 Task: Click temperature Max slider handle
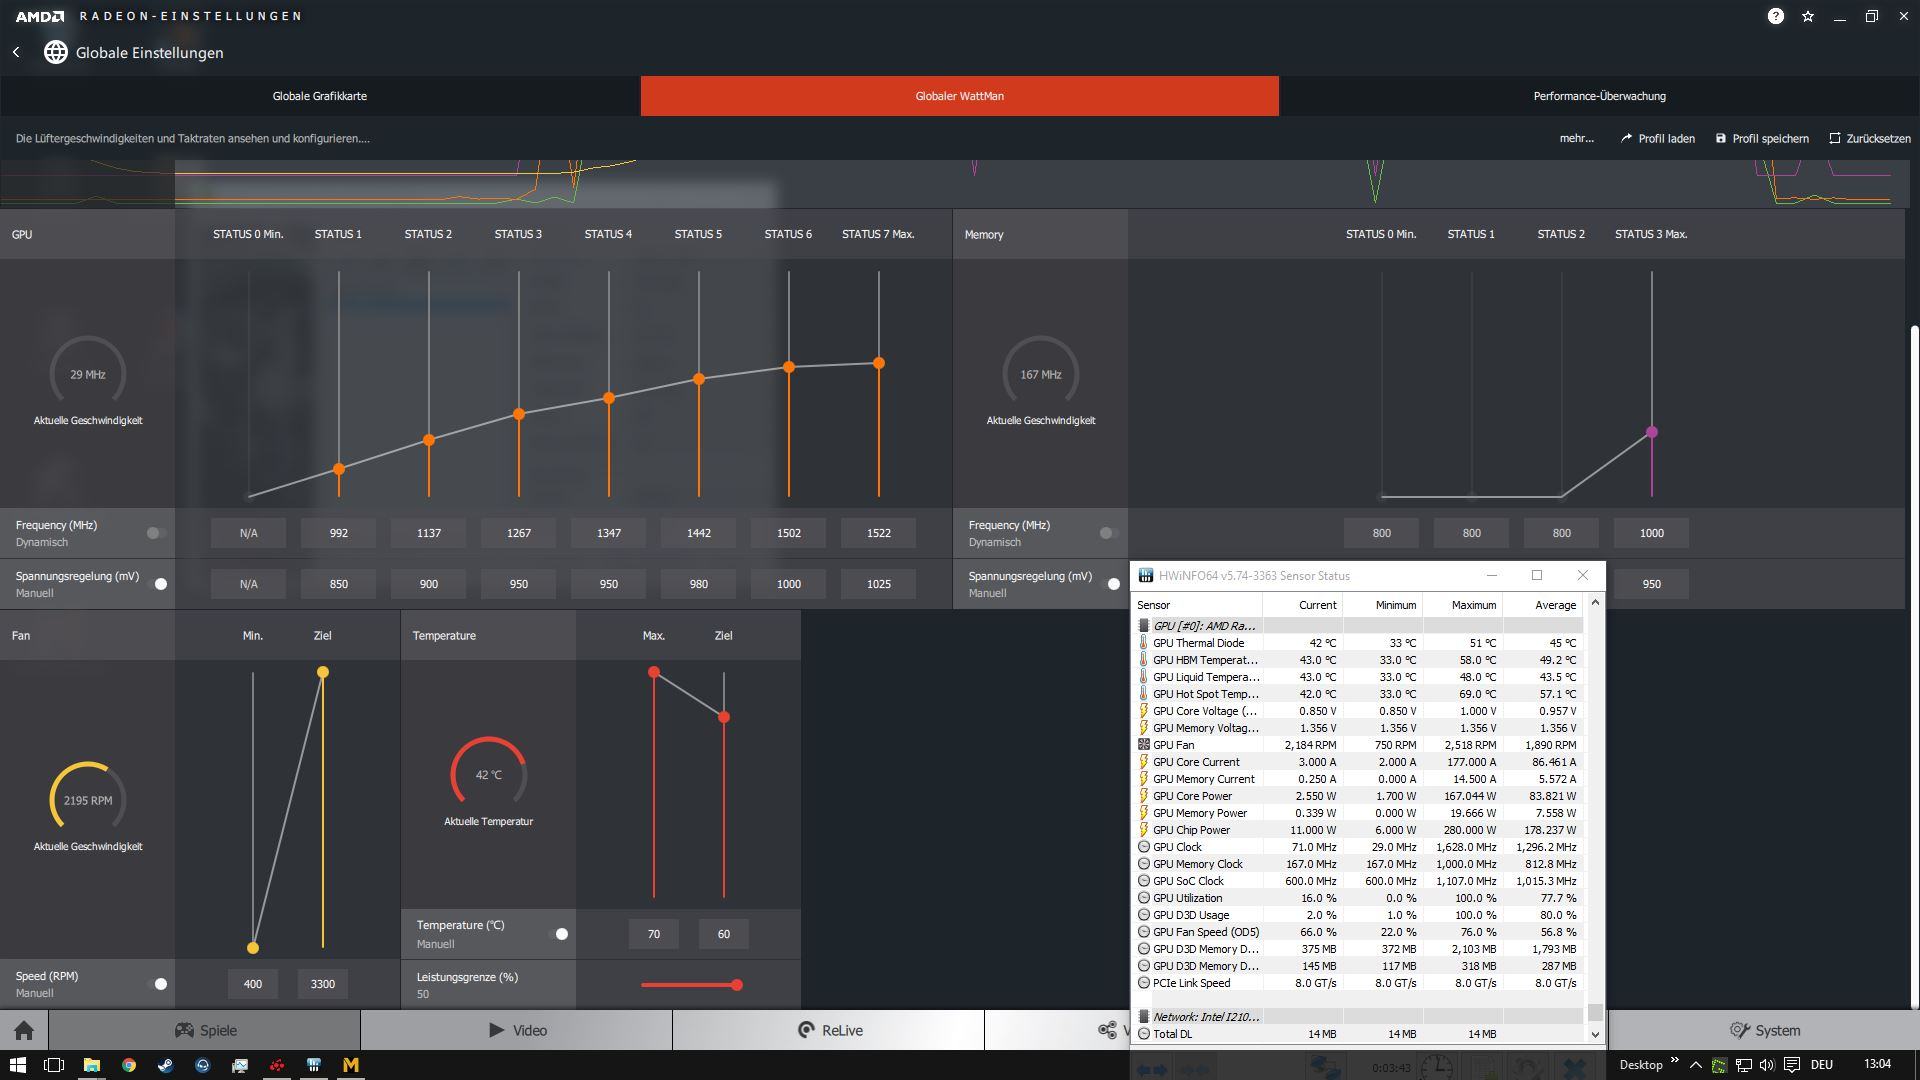[654, 672]
